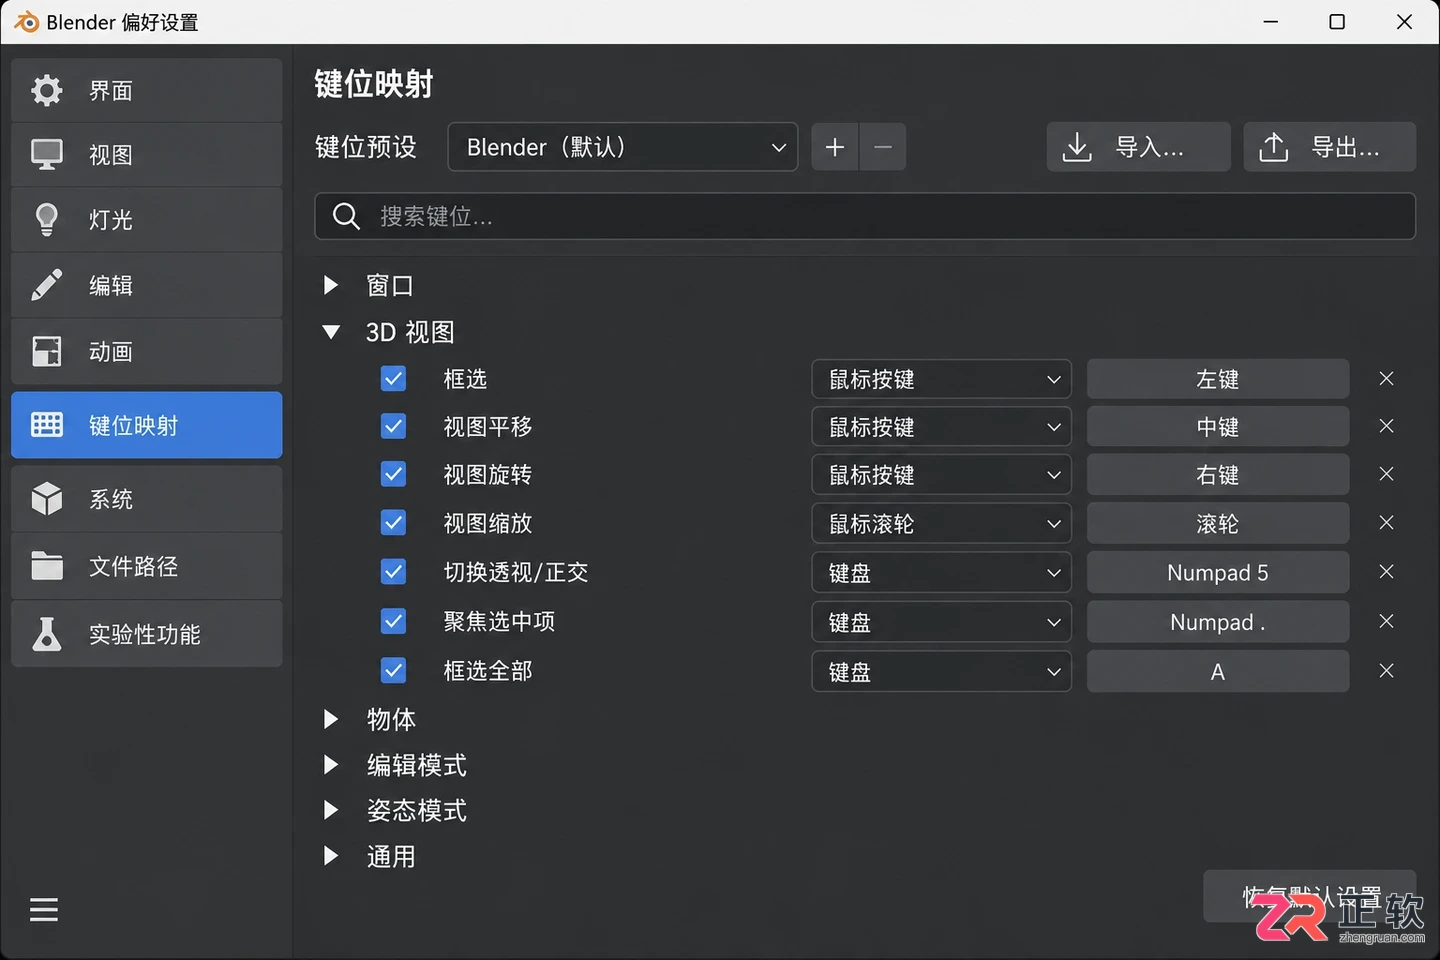1440x960 pixels.
Task: Change the A key binding for 框选全部
Action: pyautogui.click(x=1218, y=671)
